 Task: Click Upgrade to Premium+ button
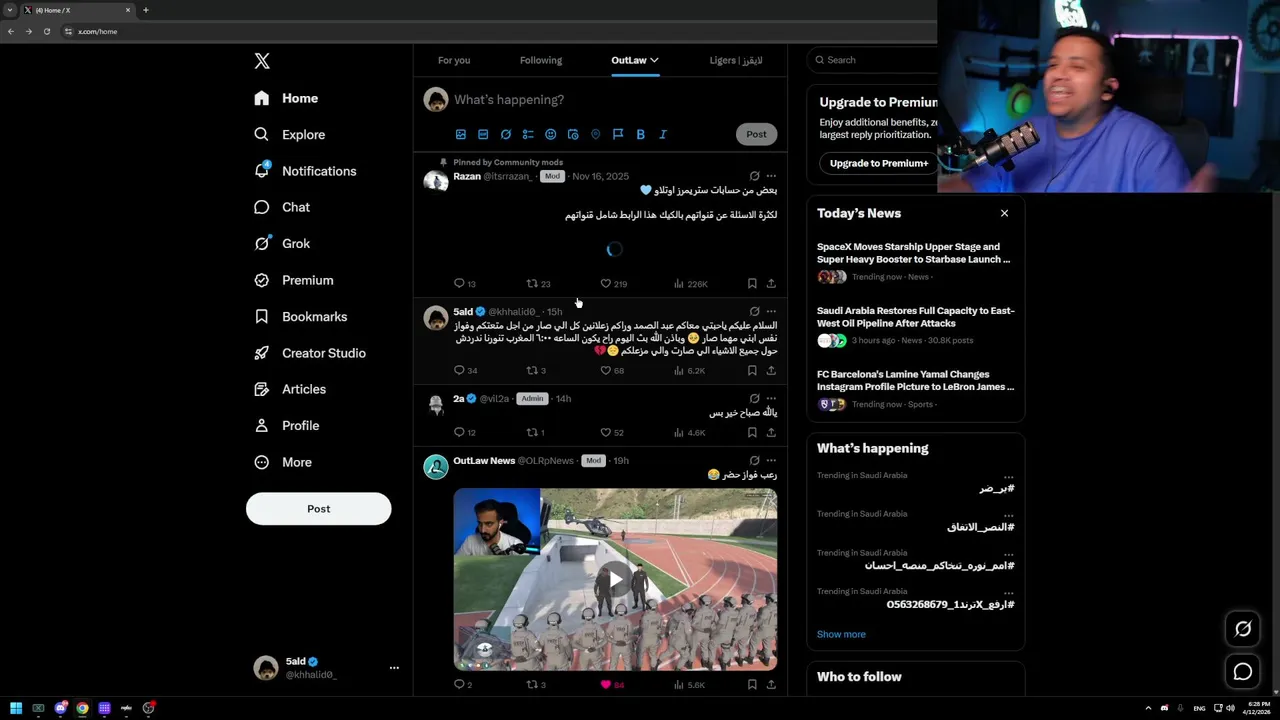(x=879, y=163)
